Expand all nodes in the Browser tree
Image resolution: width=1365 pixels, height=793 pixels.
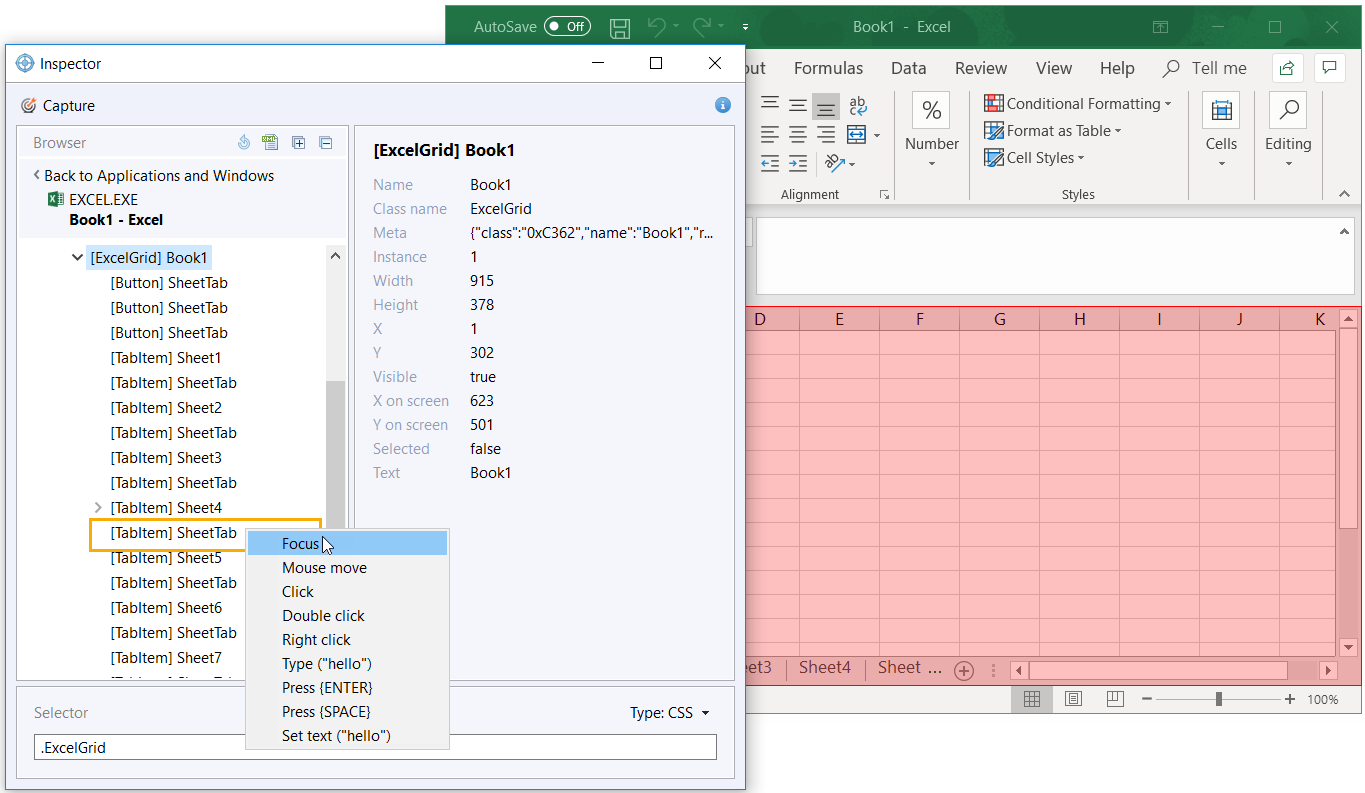(x=298, y=142)
